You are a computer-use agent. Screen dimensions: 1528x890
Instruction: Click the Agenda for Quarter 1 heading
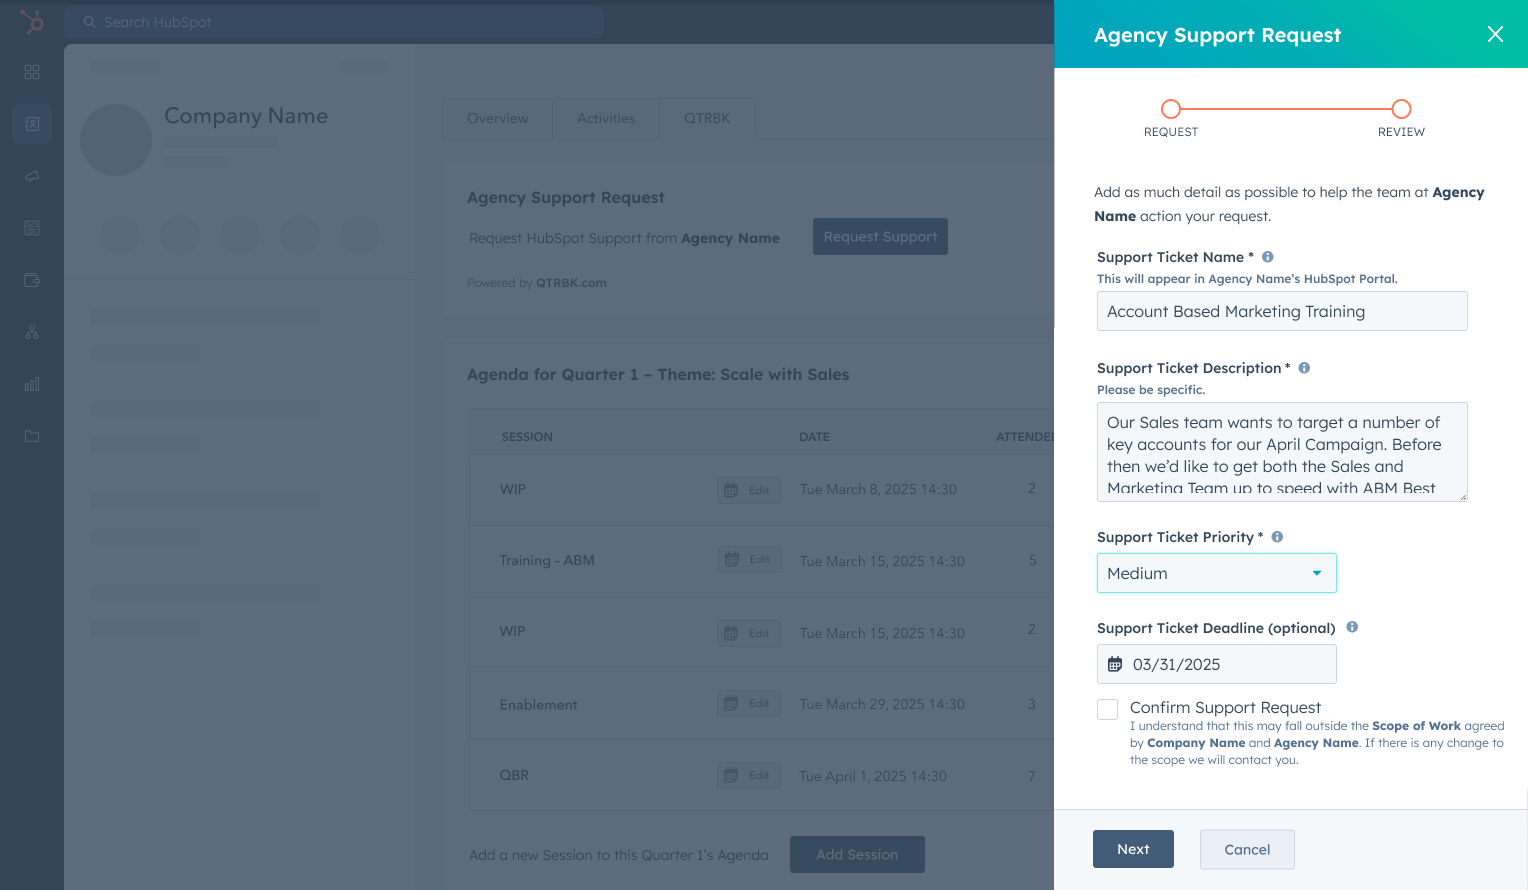coord(658,374)
